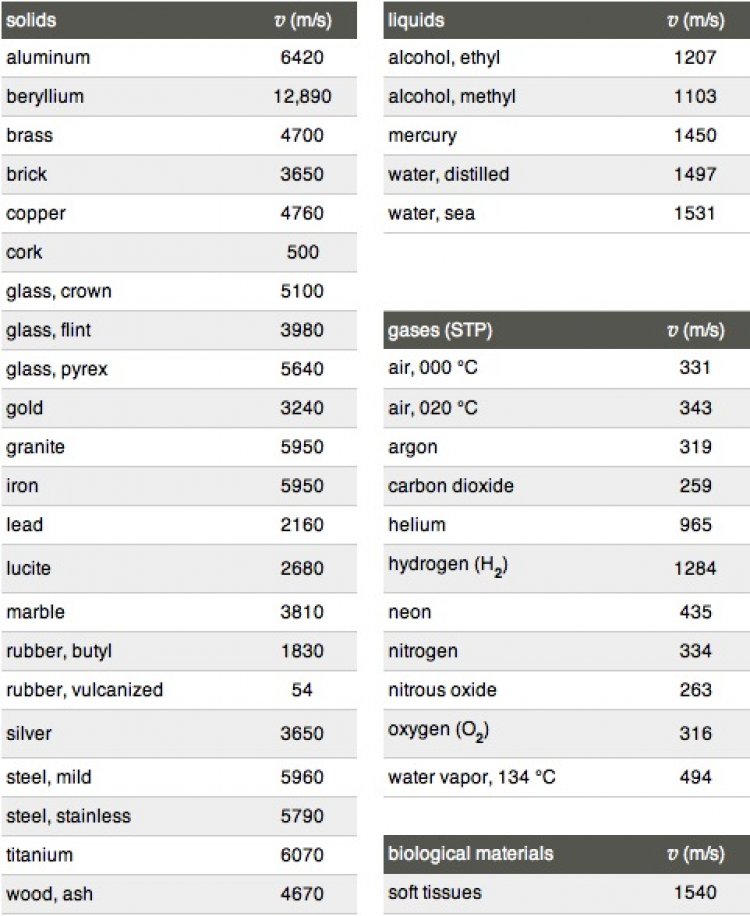Screen dimensions: 750x916
Task: Click the solids table header
Action: coord(31,20)
